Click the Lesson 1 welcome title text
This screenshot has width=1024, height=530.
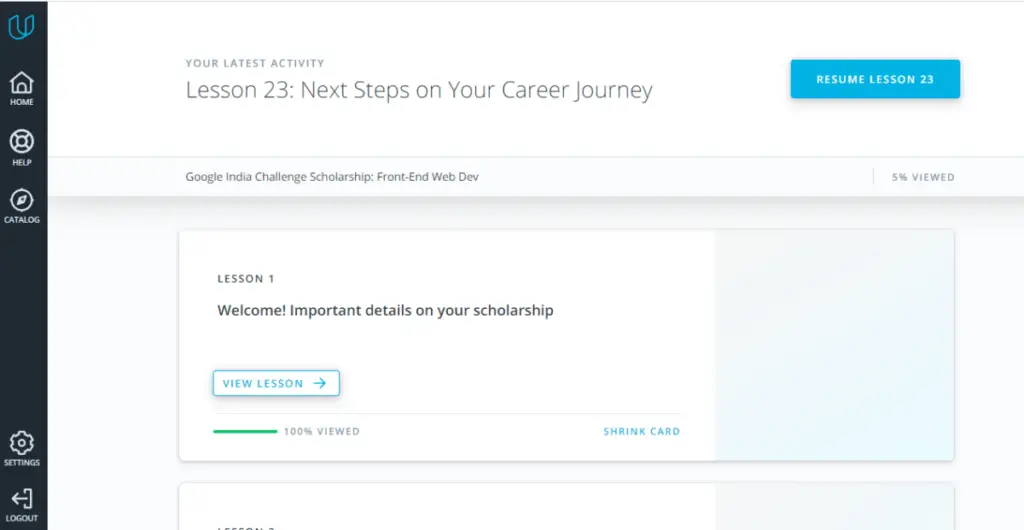[385, 311]
